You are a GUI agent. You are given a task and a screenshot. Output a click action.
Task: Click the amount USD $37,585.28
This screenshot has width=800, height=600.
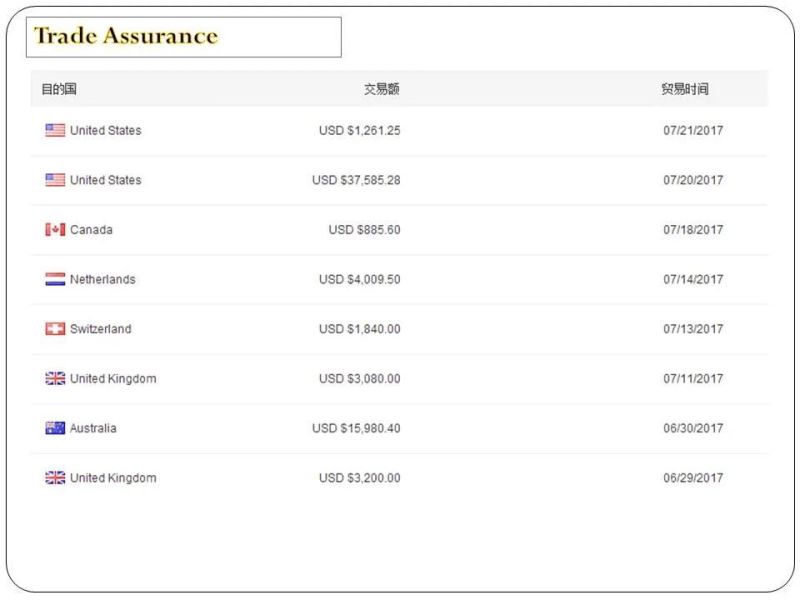click(x=356, y=180)
